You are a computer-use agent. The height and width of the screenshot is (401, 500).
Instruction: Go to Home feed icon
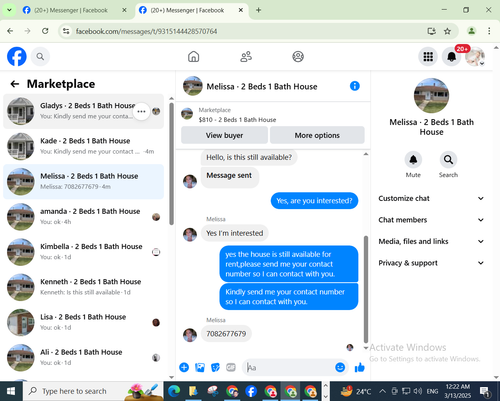[193, 57]
